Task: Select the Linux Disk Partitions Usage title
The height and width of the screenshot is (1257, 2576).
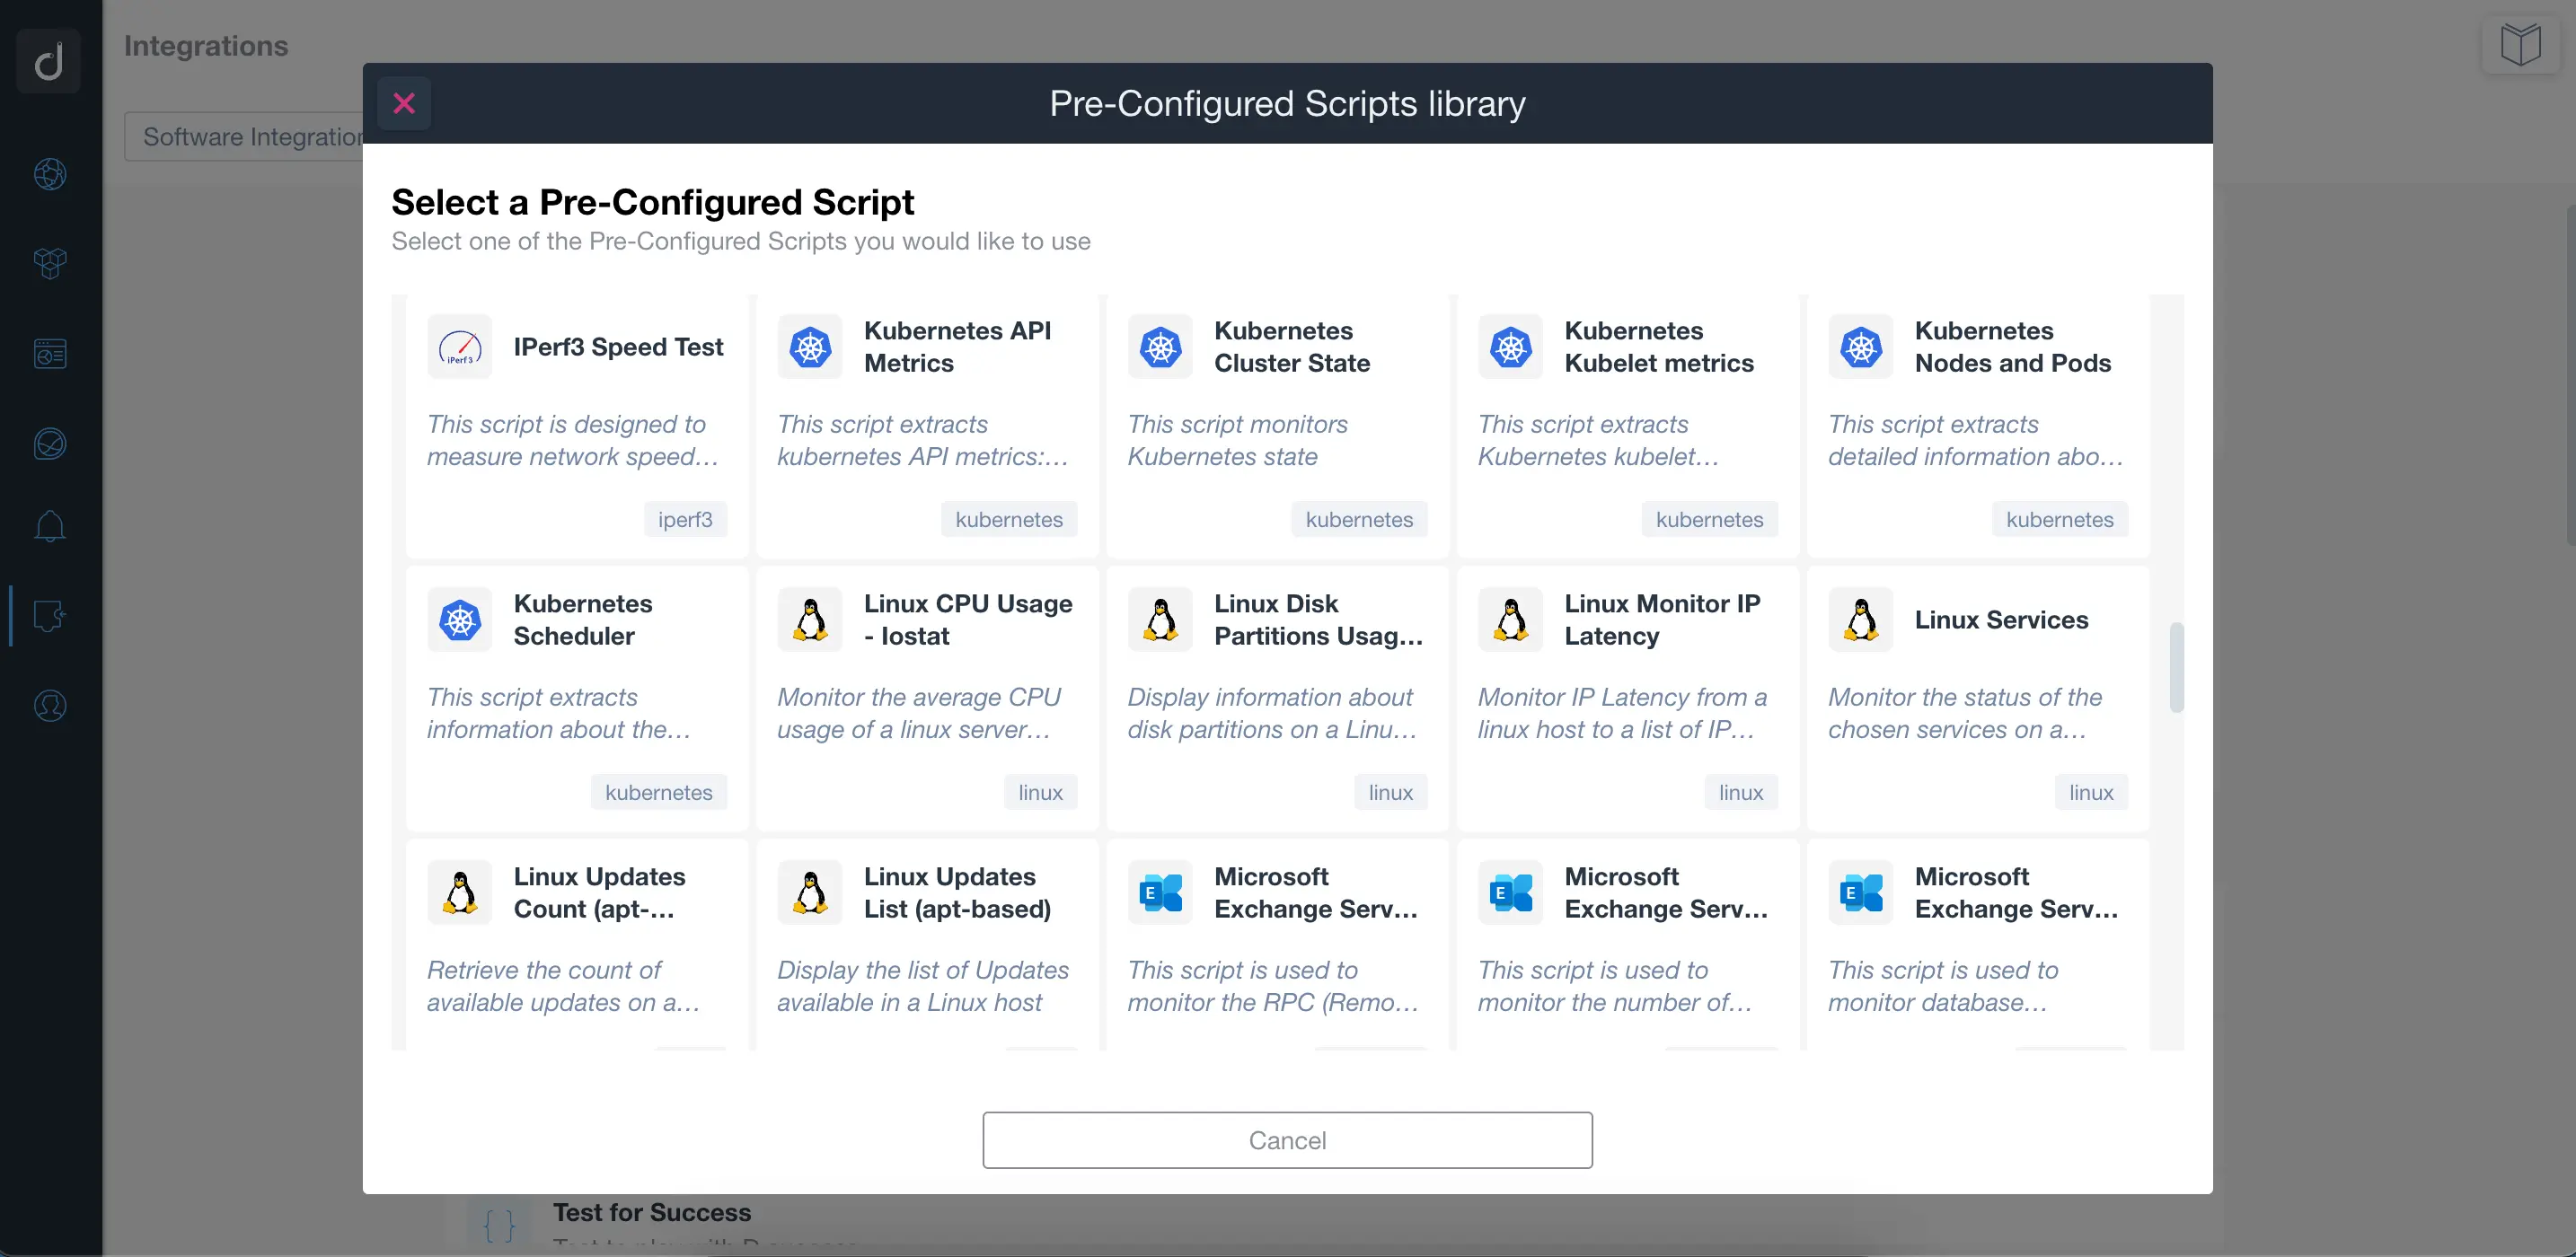Action: (x=1318, y=620)
